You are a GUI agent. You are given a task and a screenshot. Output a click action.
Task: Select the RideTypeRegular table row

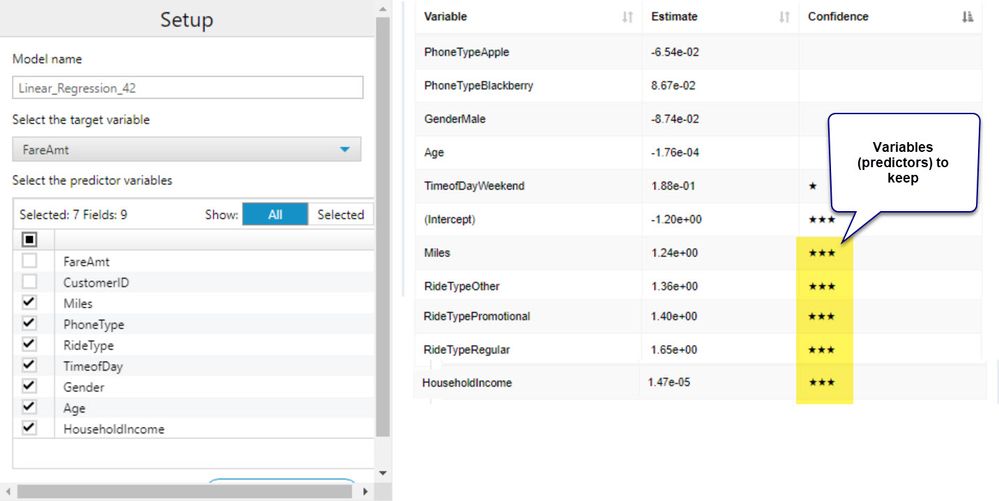click(698, 349)
